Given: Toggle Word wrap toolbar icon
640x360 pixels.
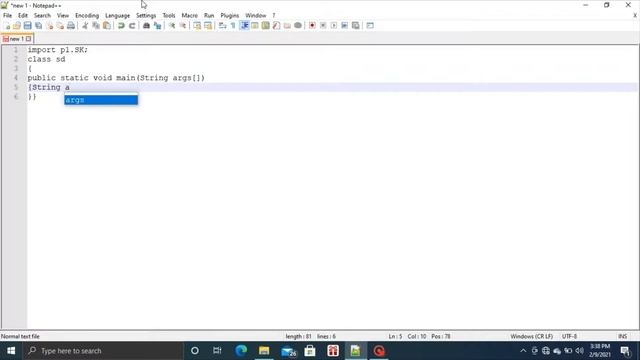Looking at the screenshot, I should (x=222, y=26).
